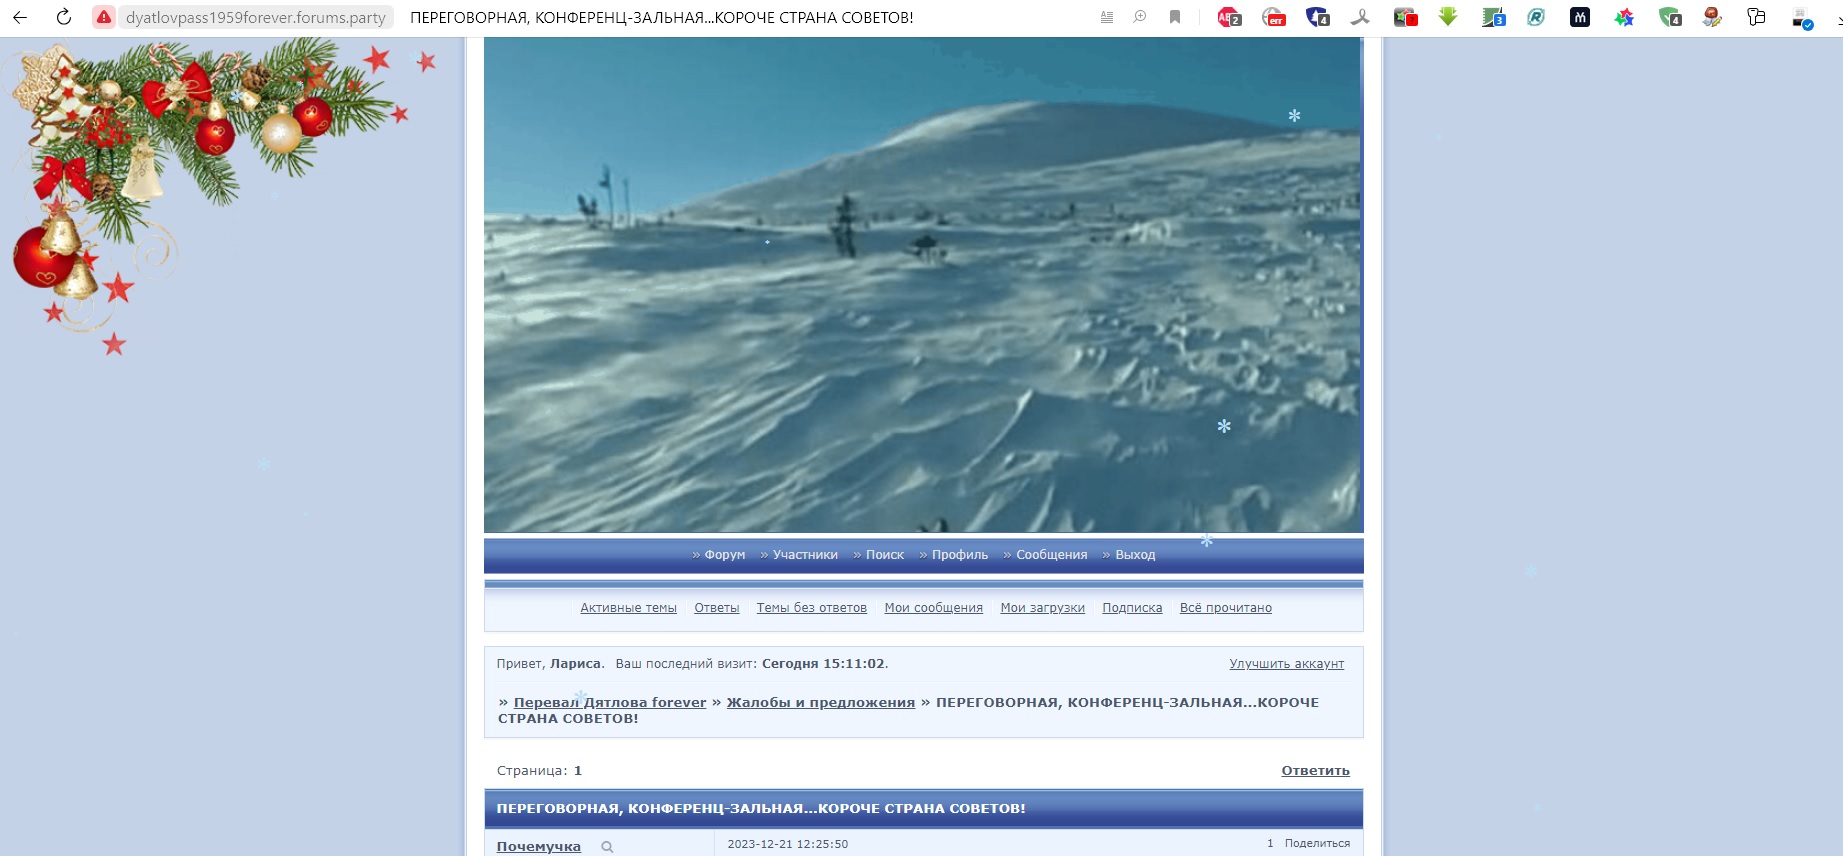Open the dark square M extension
Screen dimensions: 1843x856
click(1580, 17)
